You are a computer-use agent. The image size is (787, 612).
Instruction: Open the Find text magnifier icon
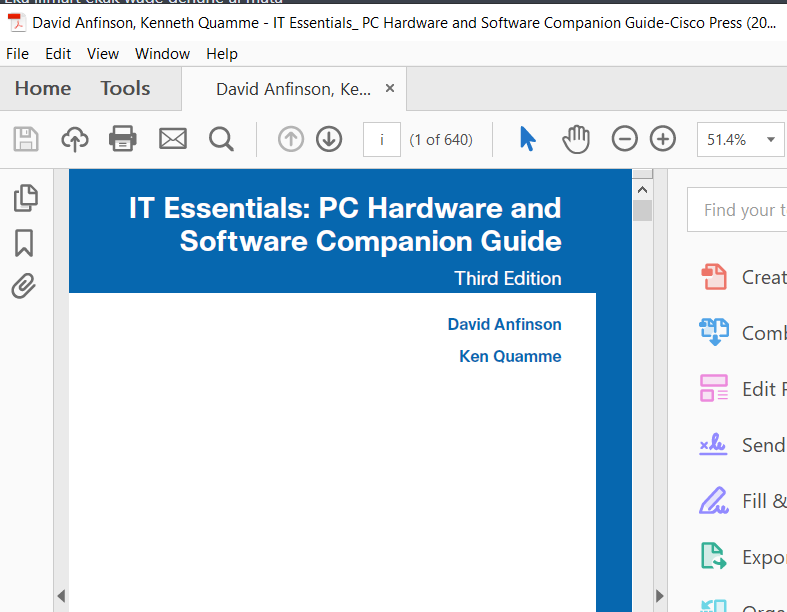pyautogui.click(x=221, y=139)
